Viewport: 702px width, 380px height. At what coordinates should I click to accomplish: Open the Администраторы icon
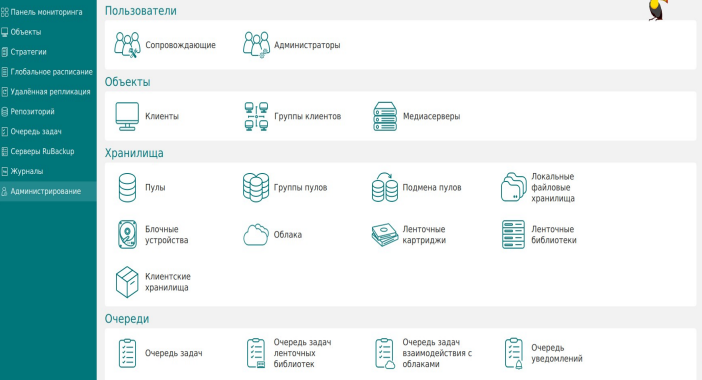click(x=256, y=45)
